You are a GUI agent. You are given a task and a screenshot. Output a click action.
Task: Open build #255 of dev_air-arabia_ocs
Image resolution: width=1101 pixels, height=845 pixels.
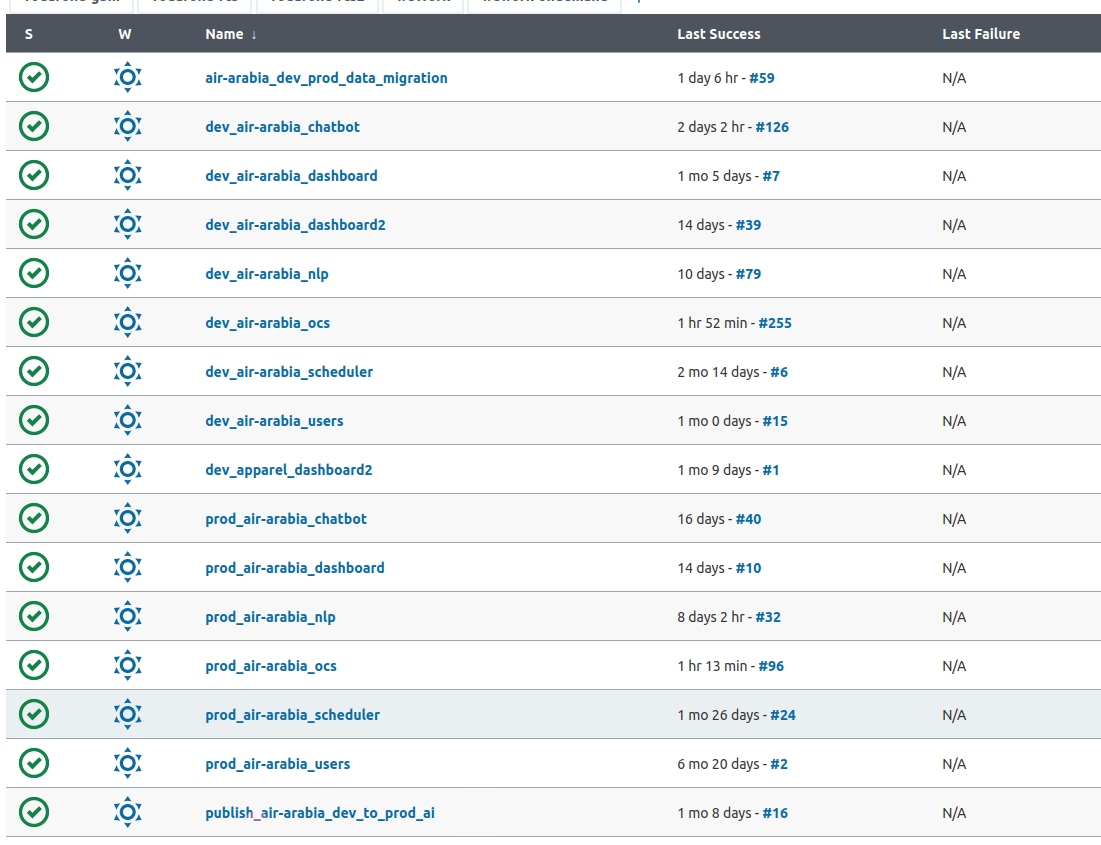point(775,323)
